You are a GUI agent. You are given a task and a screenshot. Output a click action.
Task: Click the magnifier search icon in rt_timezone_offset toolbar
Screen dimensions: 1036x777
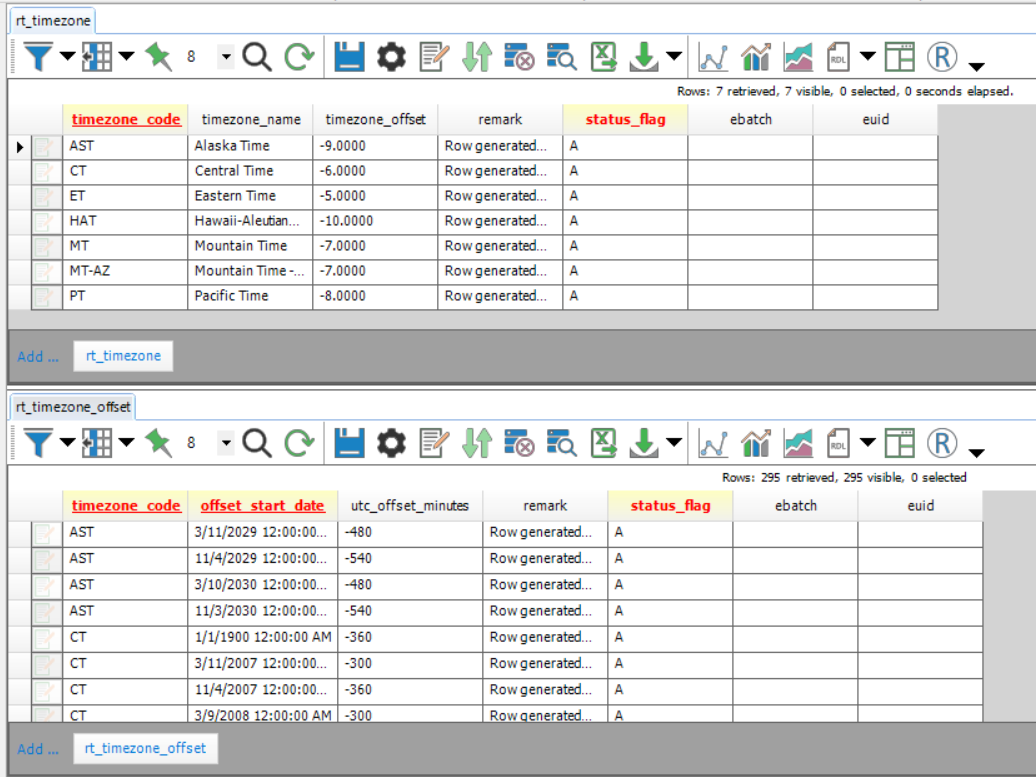[257, 442]
